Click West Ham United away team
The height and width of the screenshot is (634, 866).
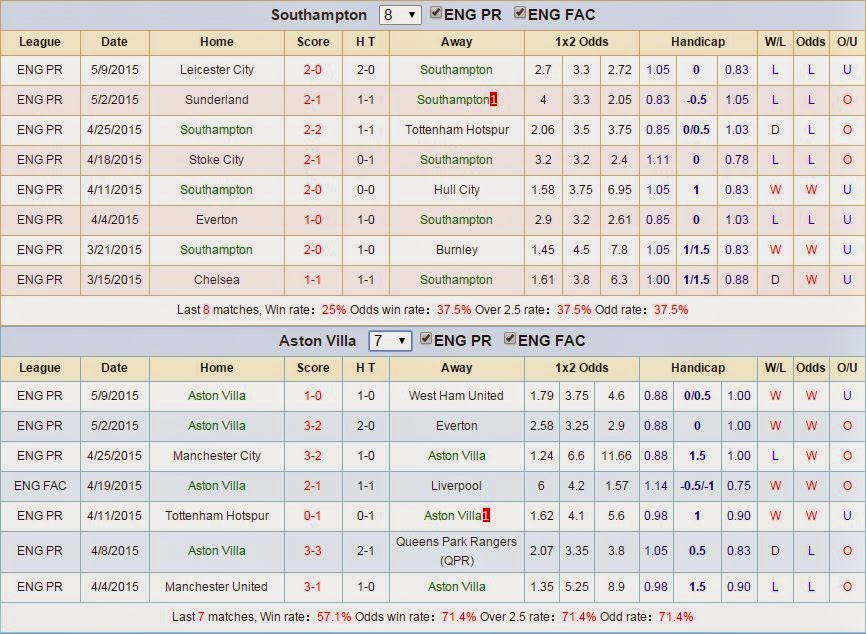[x=456, y=395]
